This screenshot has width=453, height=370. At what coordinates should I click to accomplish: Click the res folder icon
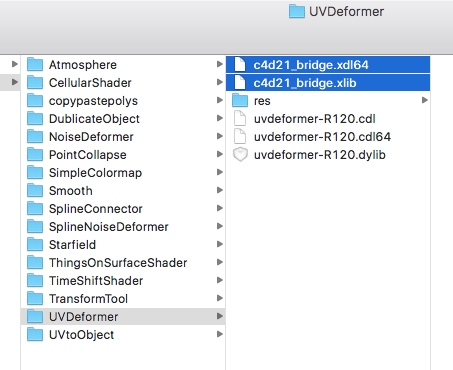tap(240, 100)
